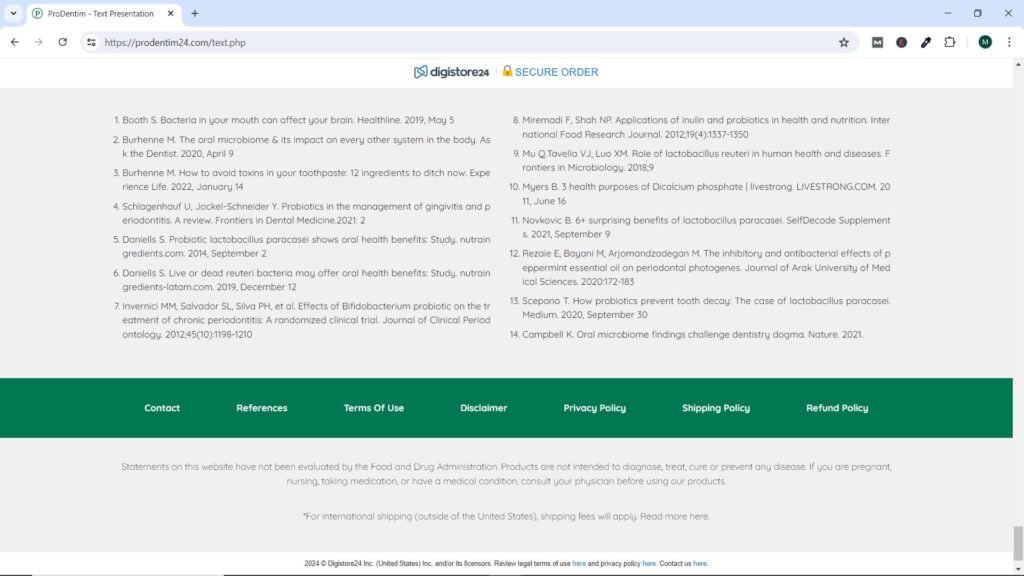Open a new tab with plus button
This screenshot has width=1024, height=576.
195,14
